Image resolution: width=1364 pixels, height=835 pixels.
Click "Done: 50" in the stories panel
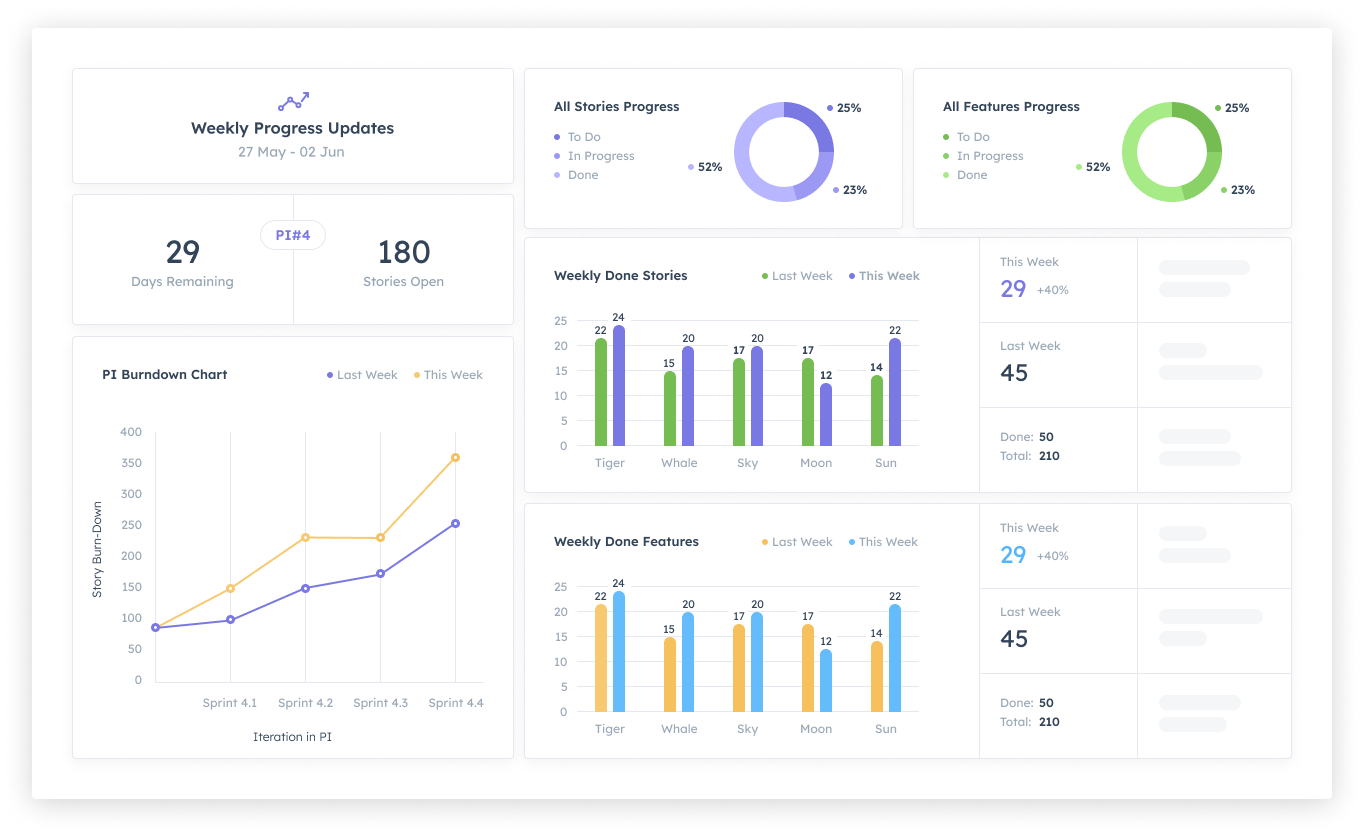coord(1027,437)
